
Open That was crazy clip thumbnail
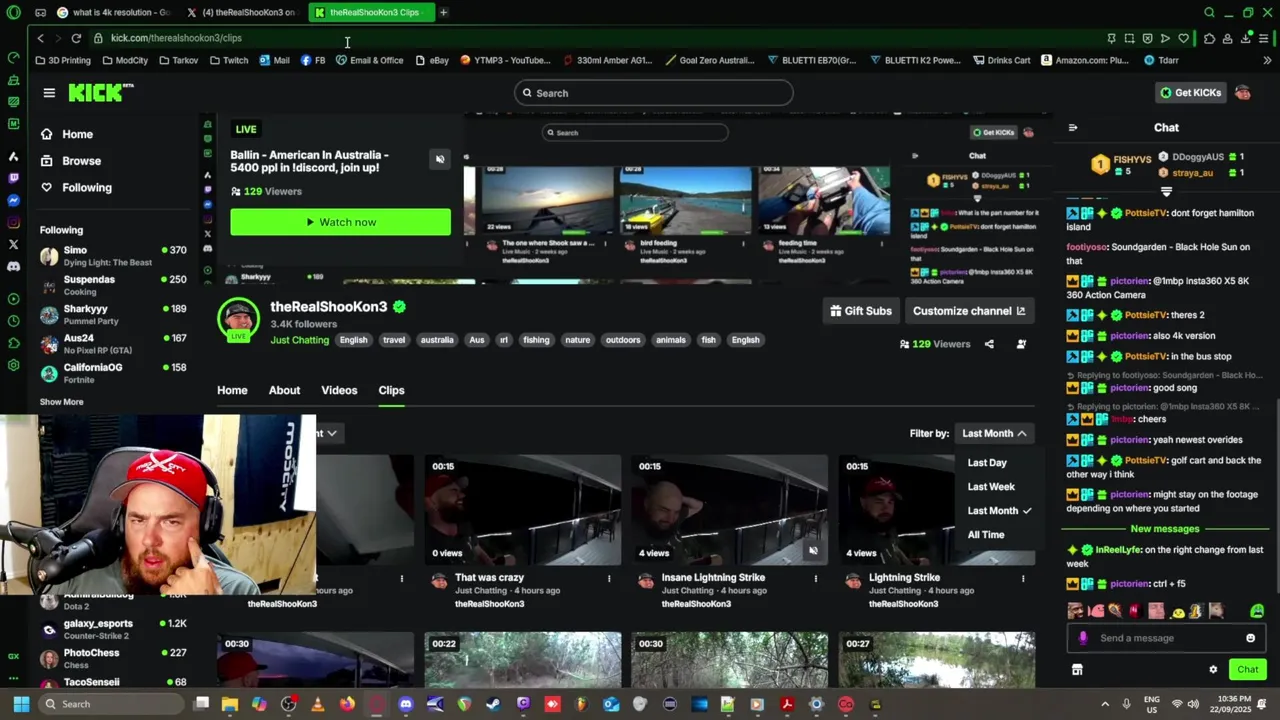522,510
